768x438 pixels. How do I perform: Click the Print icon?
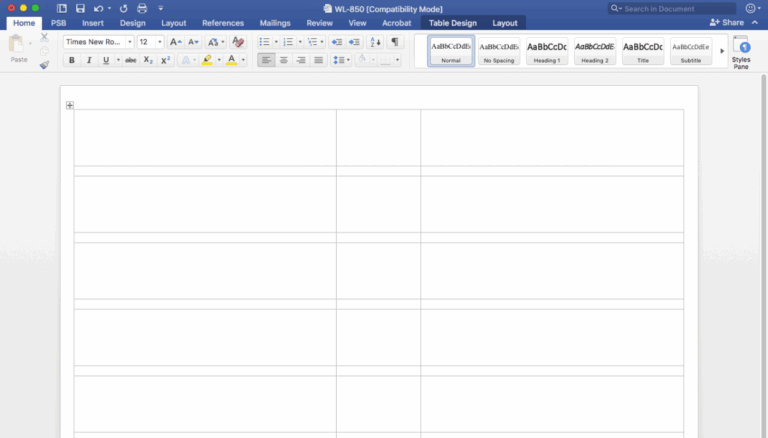click(x=142, y=8)
